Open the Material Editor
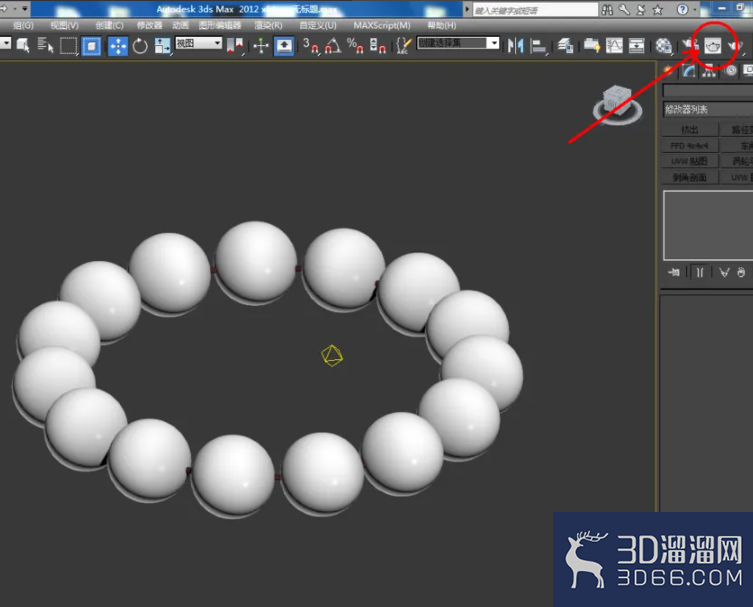 click(x=663, y=46)
